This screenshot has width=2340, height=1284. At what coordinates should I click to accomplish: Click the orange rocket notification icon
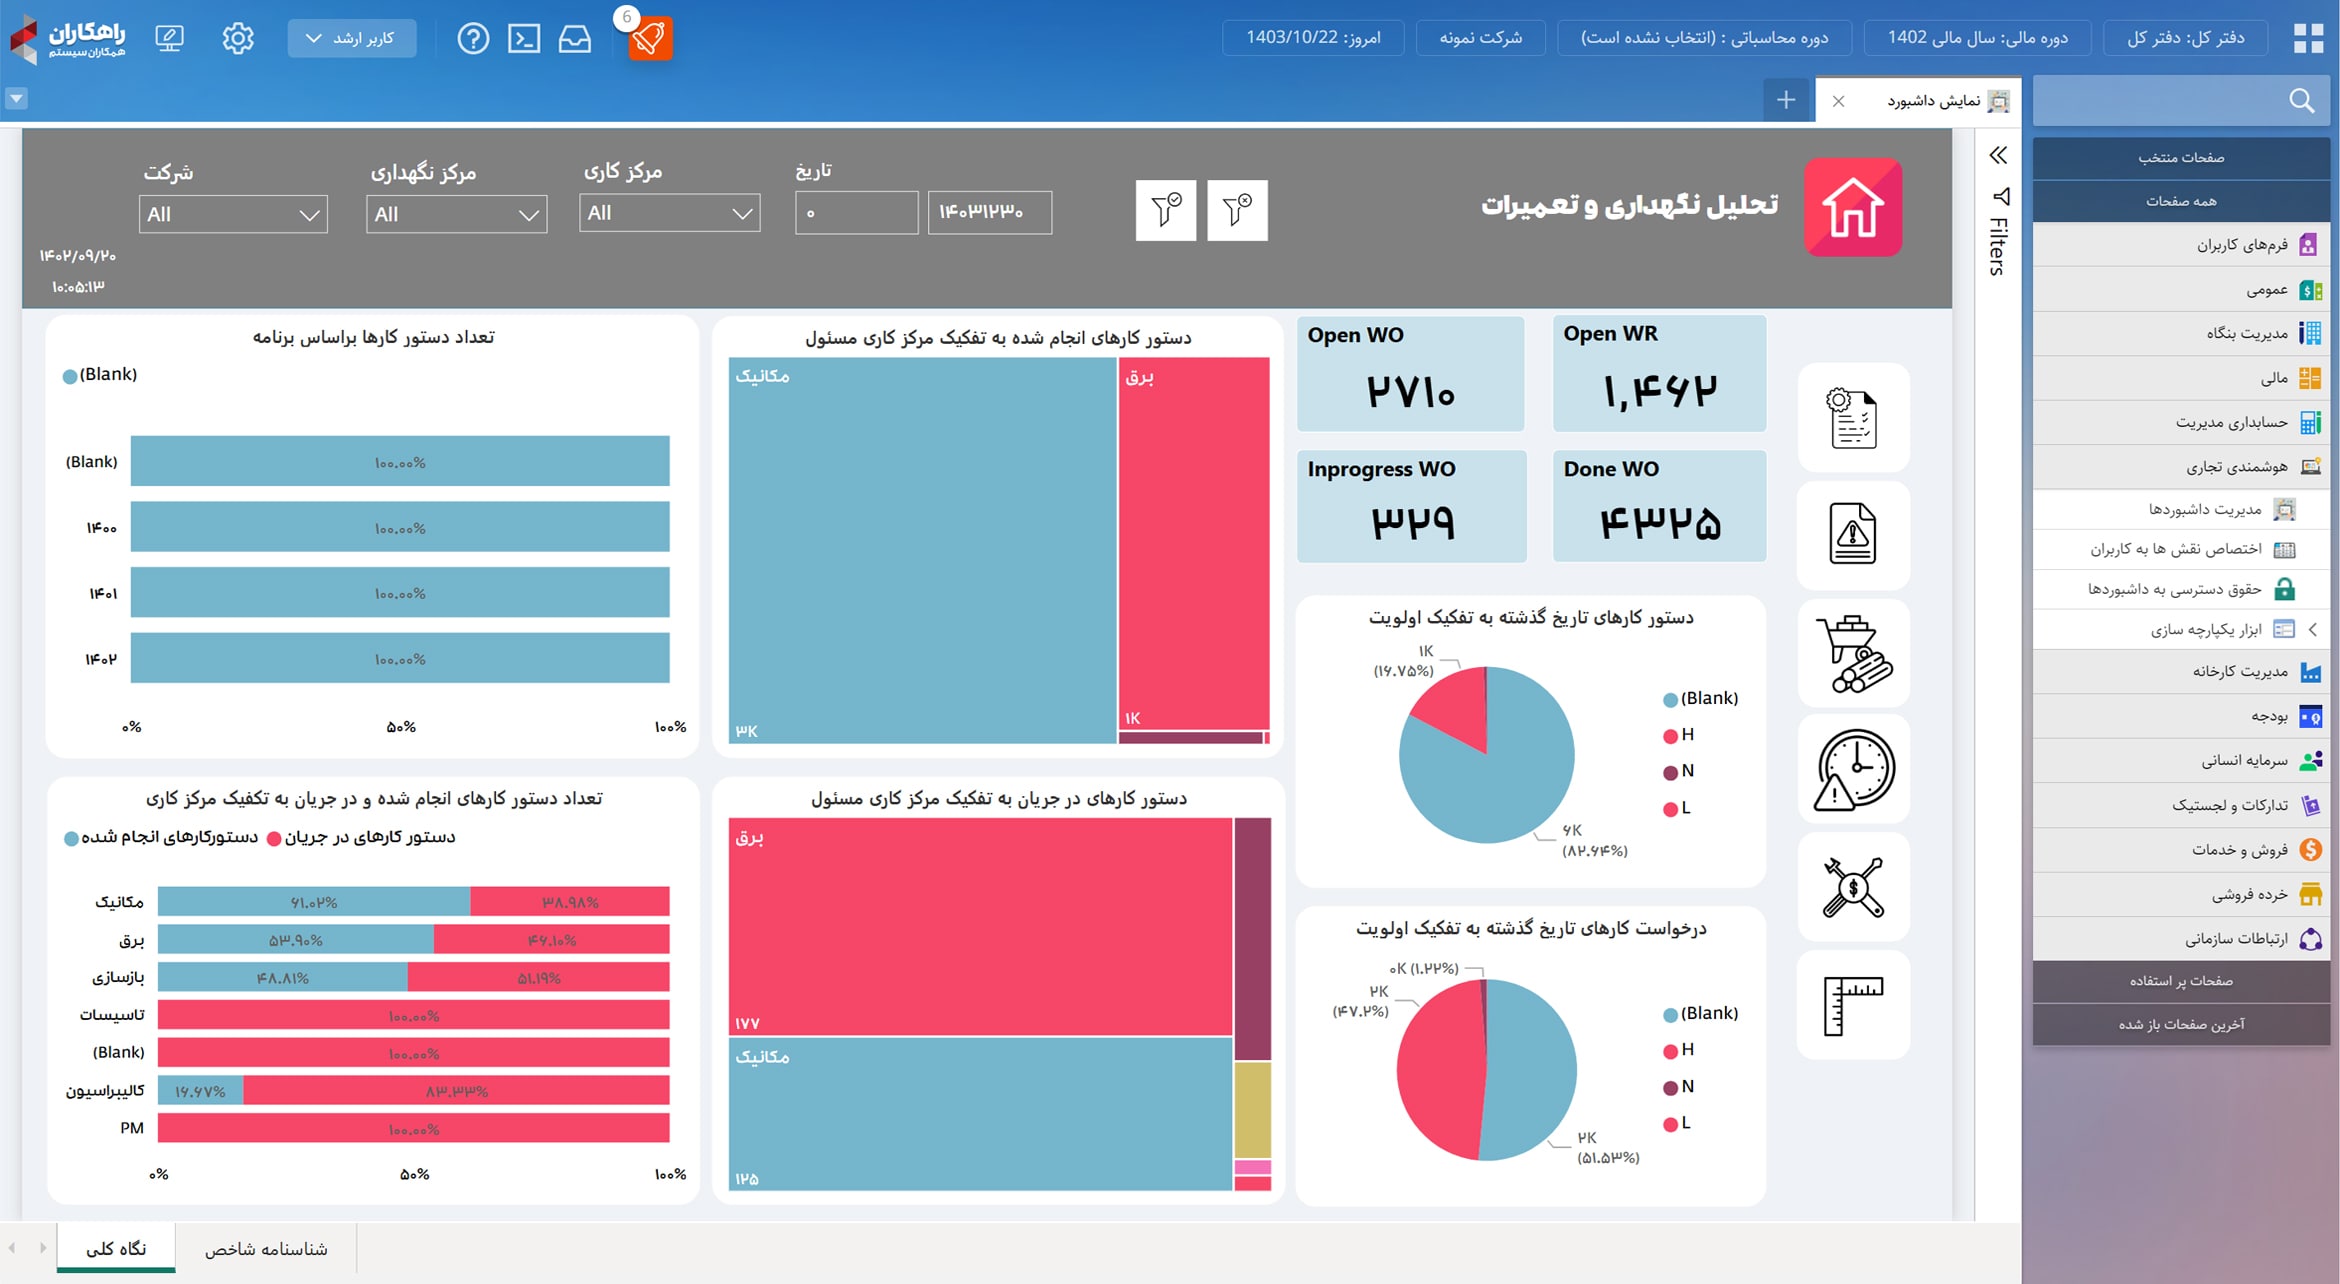click(649, 38)
